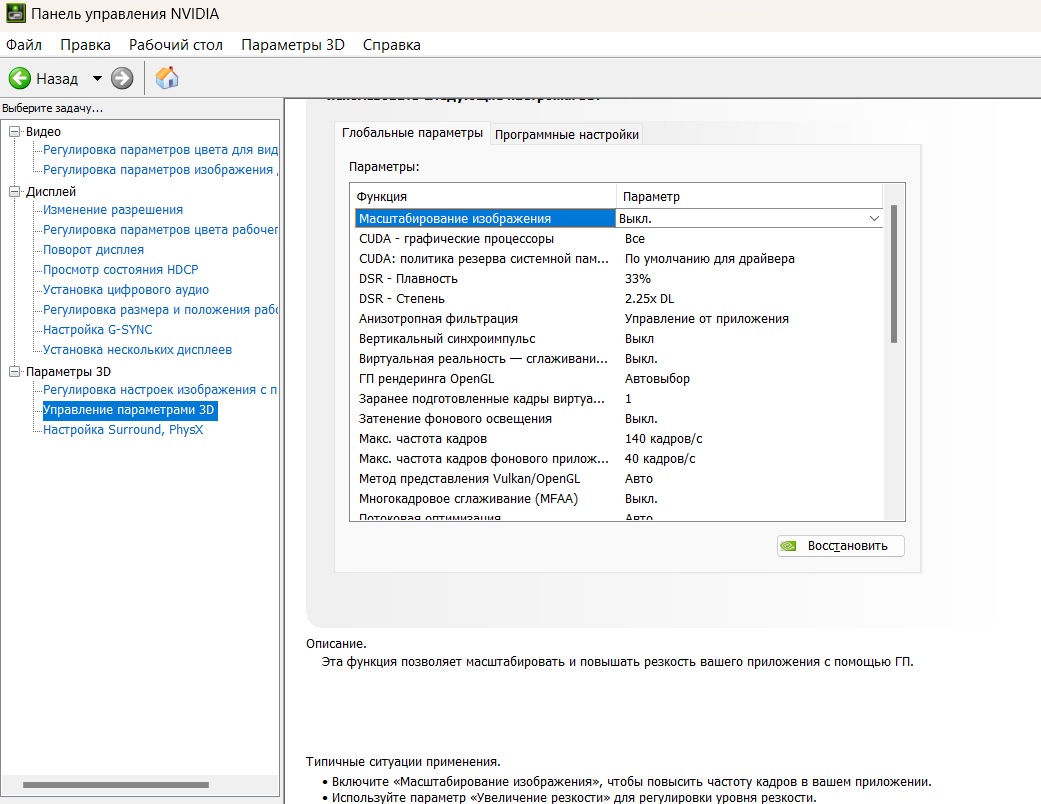Click the Восстановить button
Viewport: 1041px width, 804px height.
[x=841, y=546]
